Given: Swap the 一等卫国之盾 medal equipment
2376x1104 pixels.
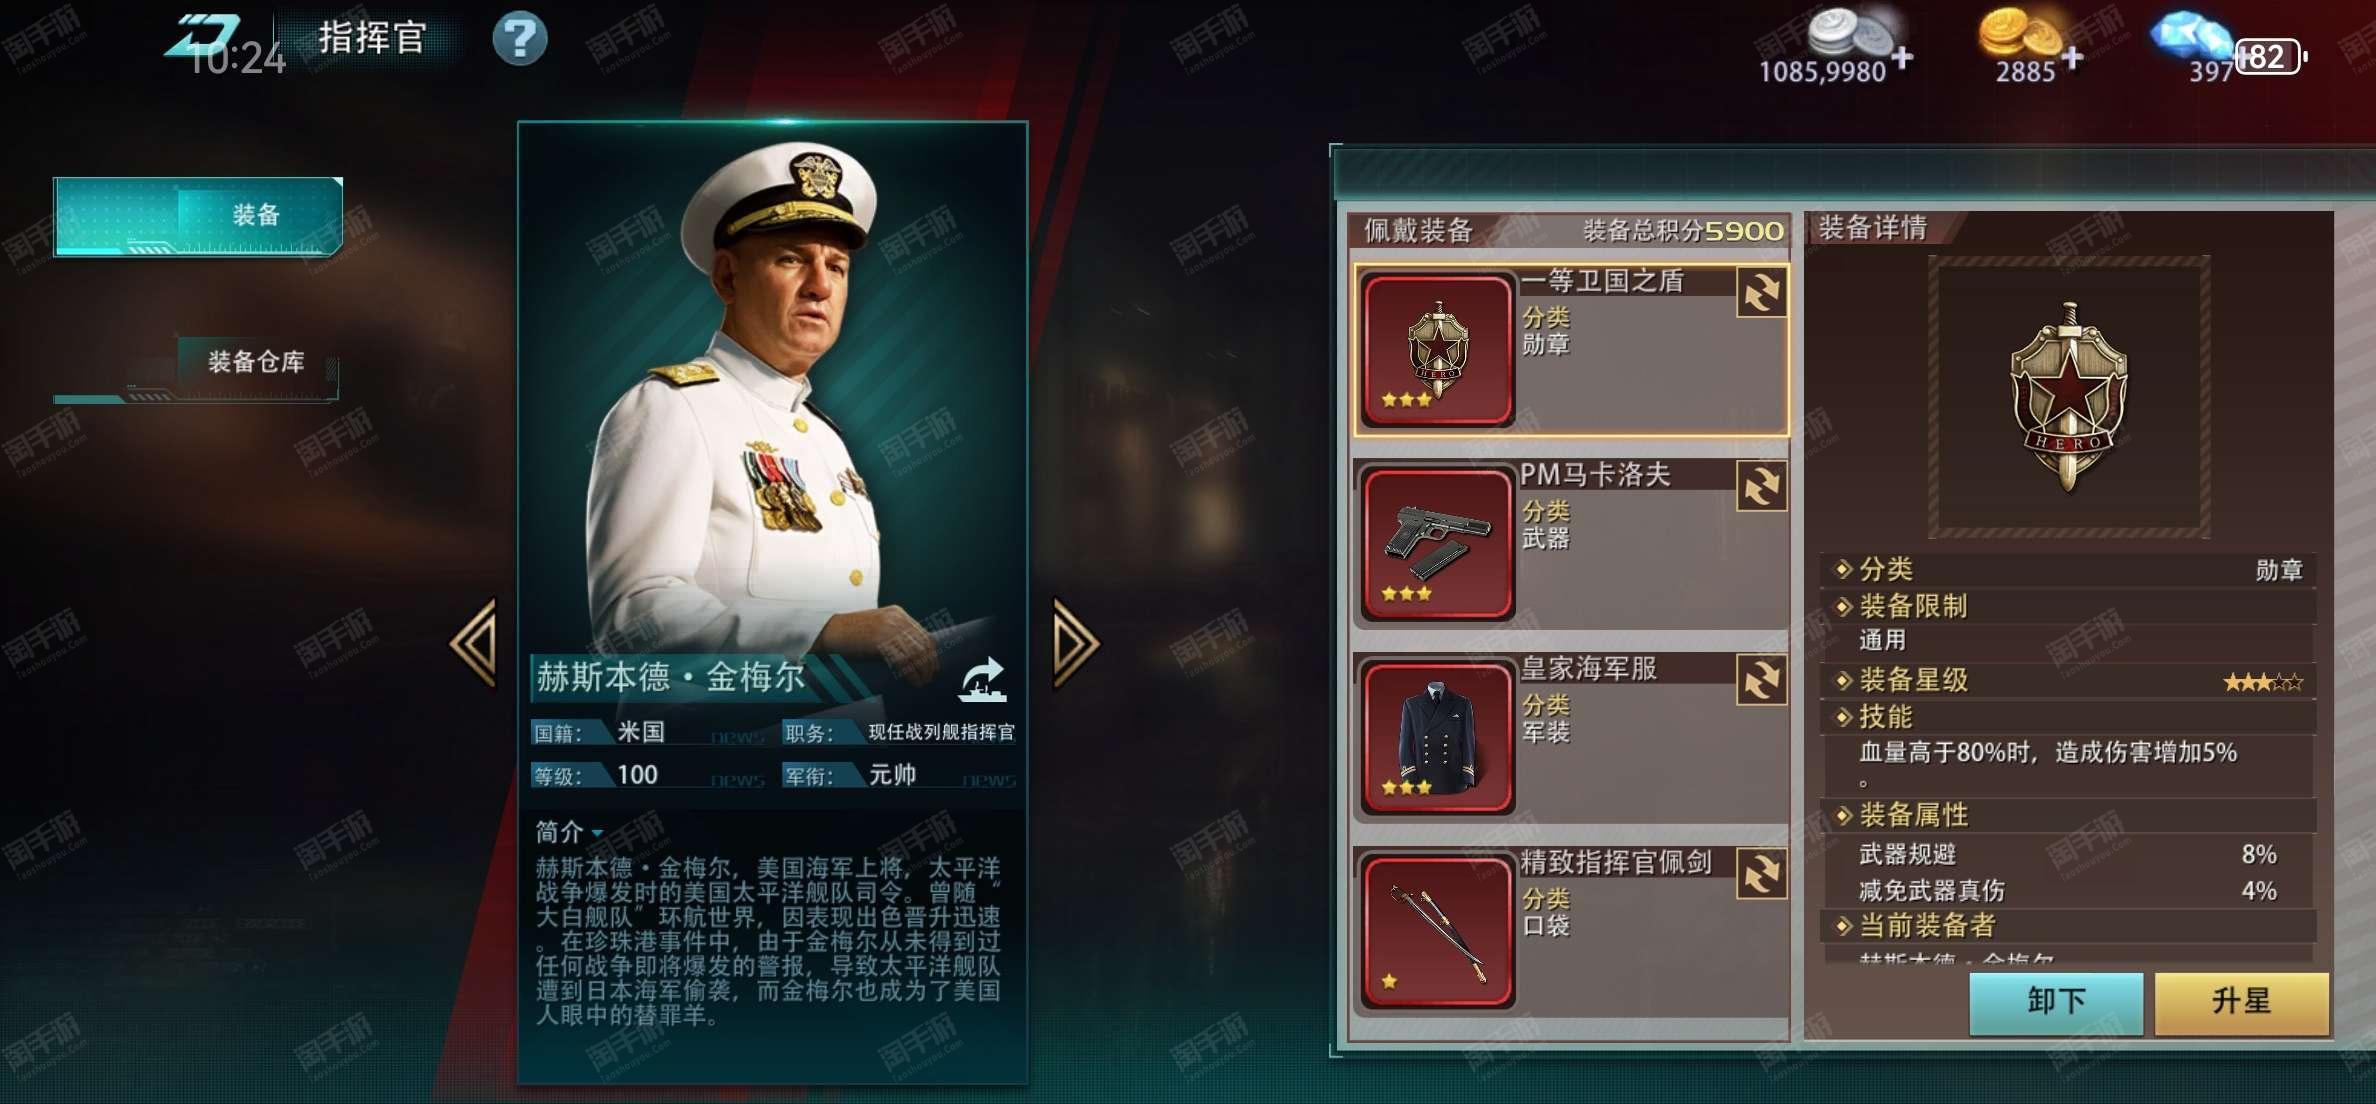Looking at the screenshot, I should (x=1761, y=293).
